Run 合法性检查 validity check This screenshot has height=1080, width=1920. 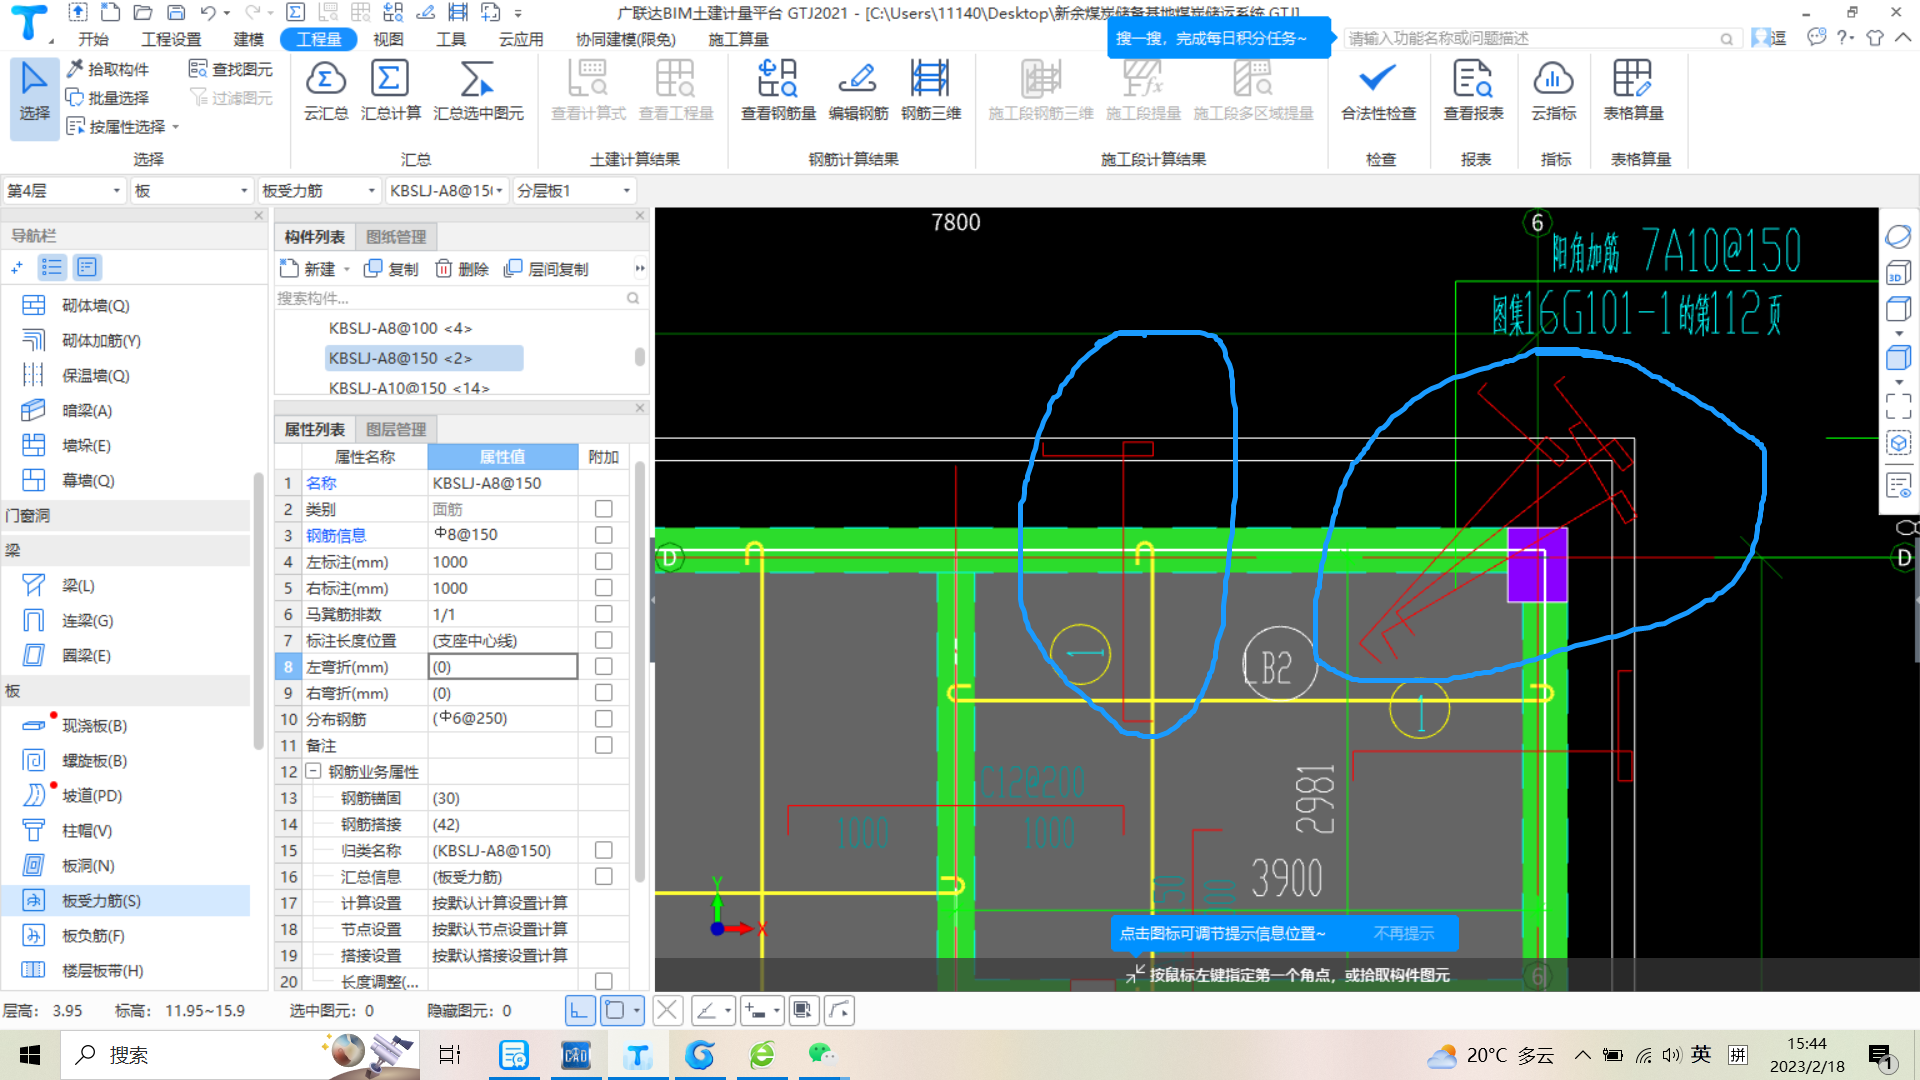(x=1378, y=90)
